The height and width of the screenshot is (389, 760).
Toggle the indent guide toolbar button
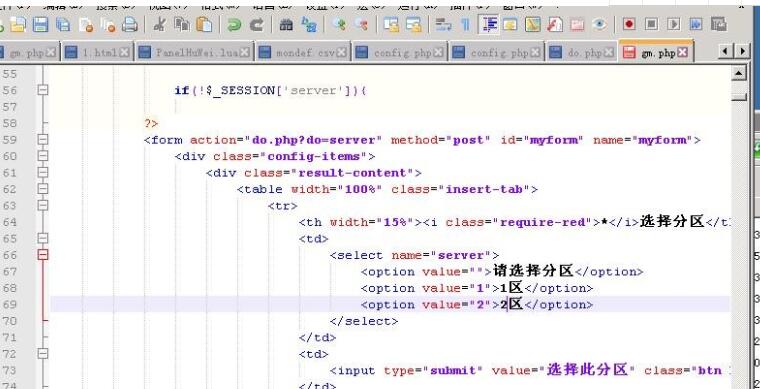pos(489,24)
